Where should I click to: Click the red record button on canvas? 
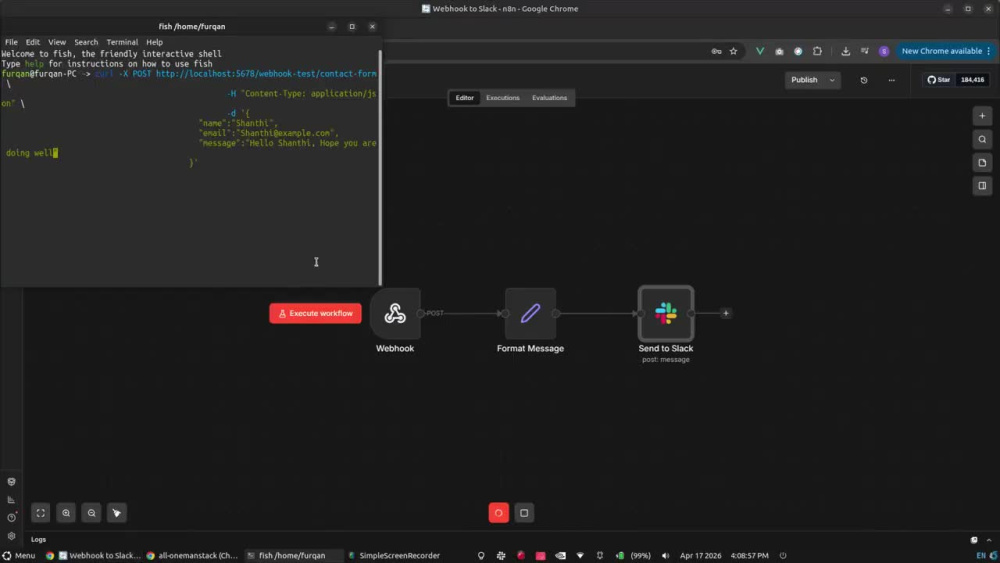(x=499, y=513)
